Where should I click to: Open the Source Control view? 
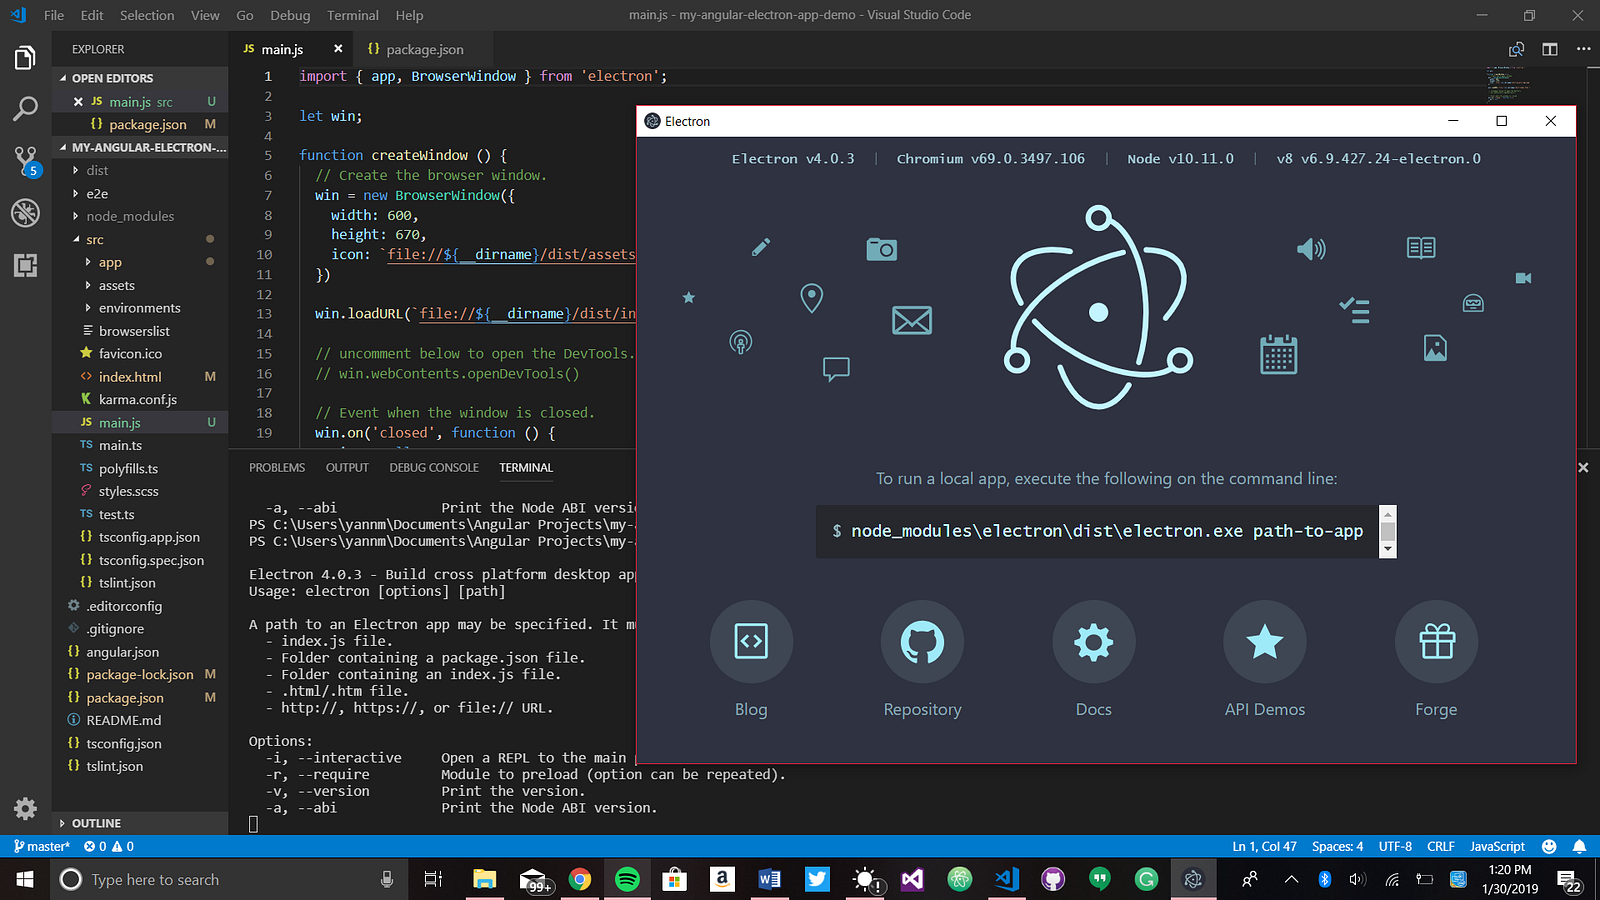point(25,160)
